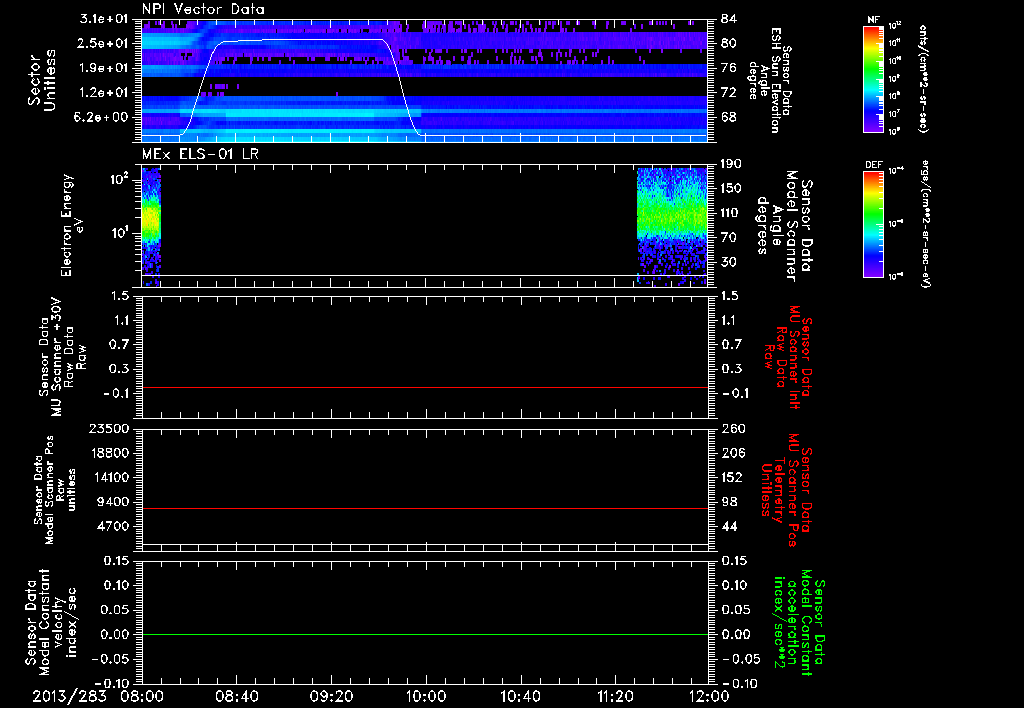Click the red line in MU Scanner +30V panel

424,387
